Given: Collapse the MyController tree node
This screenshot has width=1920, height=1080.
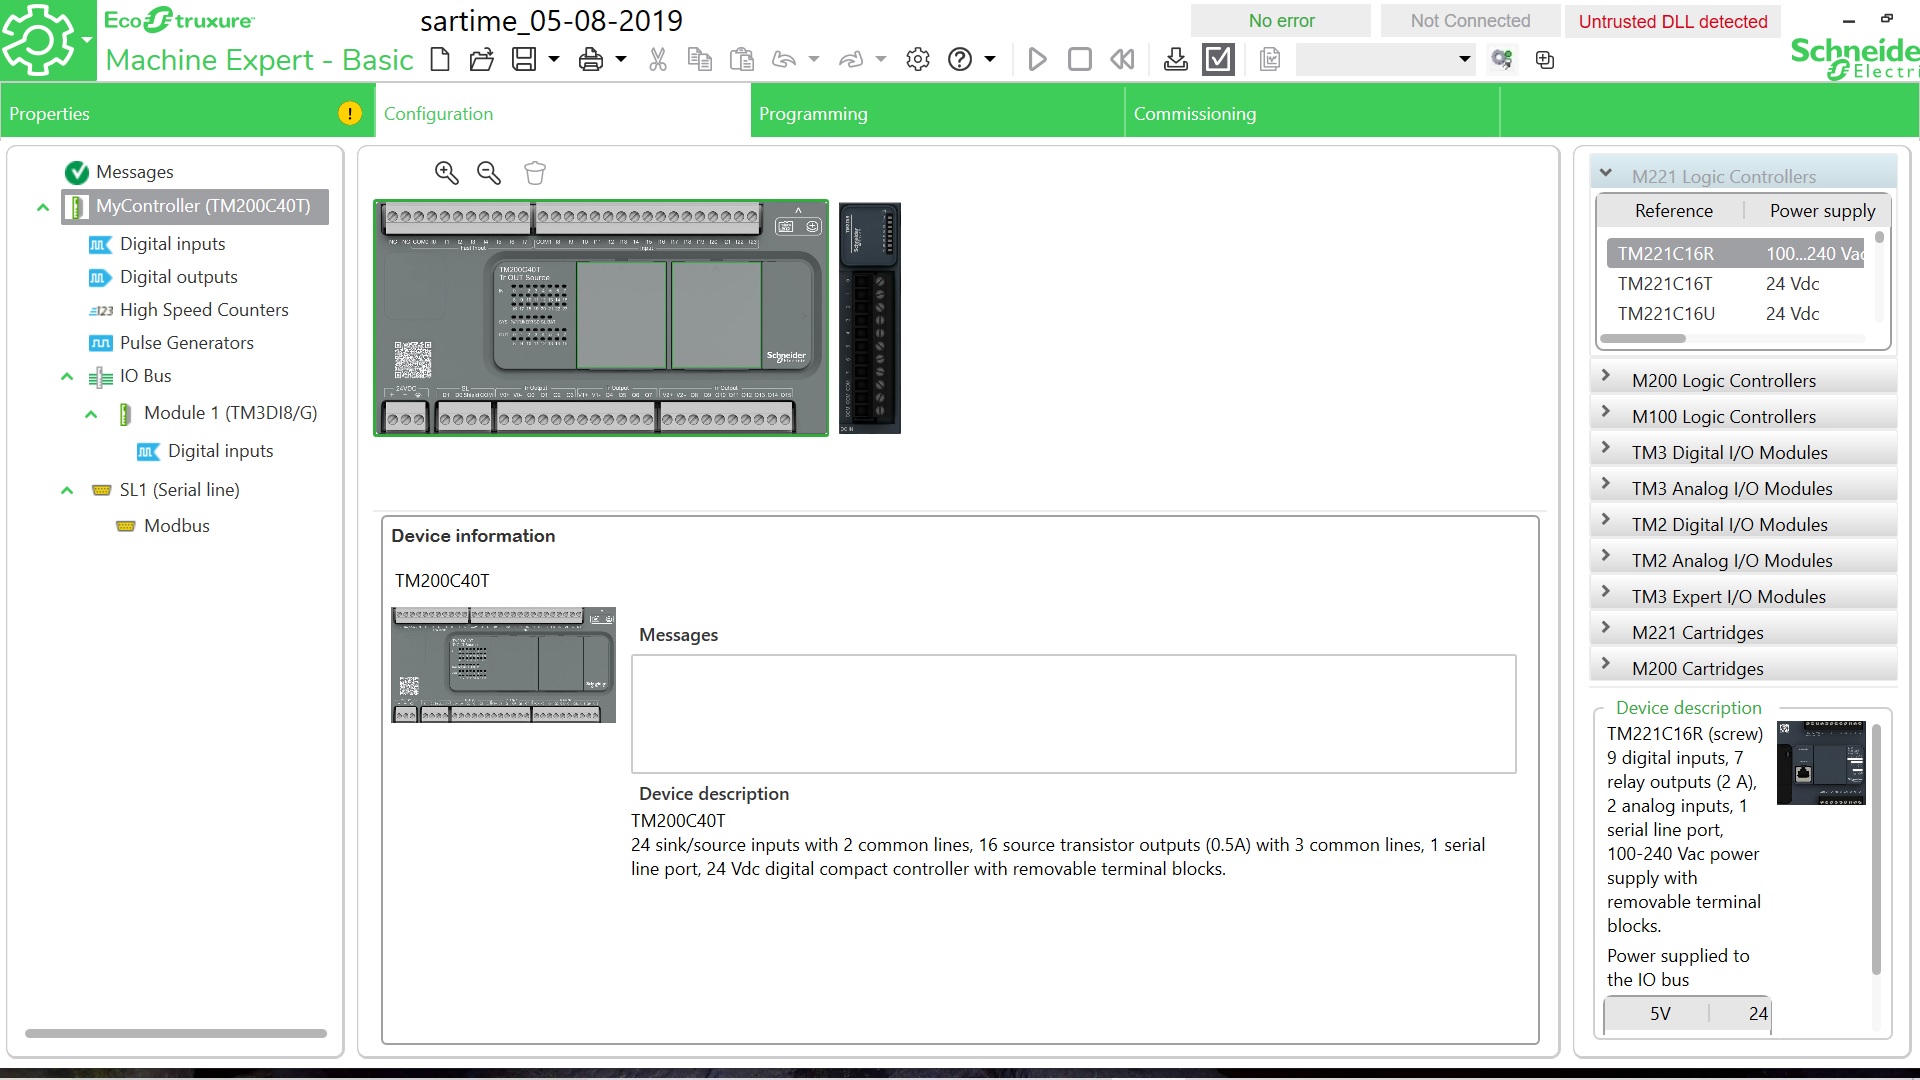Looking at the screenshot, I should (x=43, y=208).
